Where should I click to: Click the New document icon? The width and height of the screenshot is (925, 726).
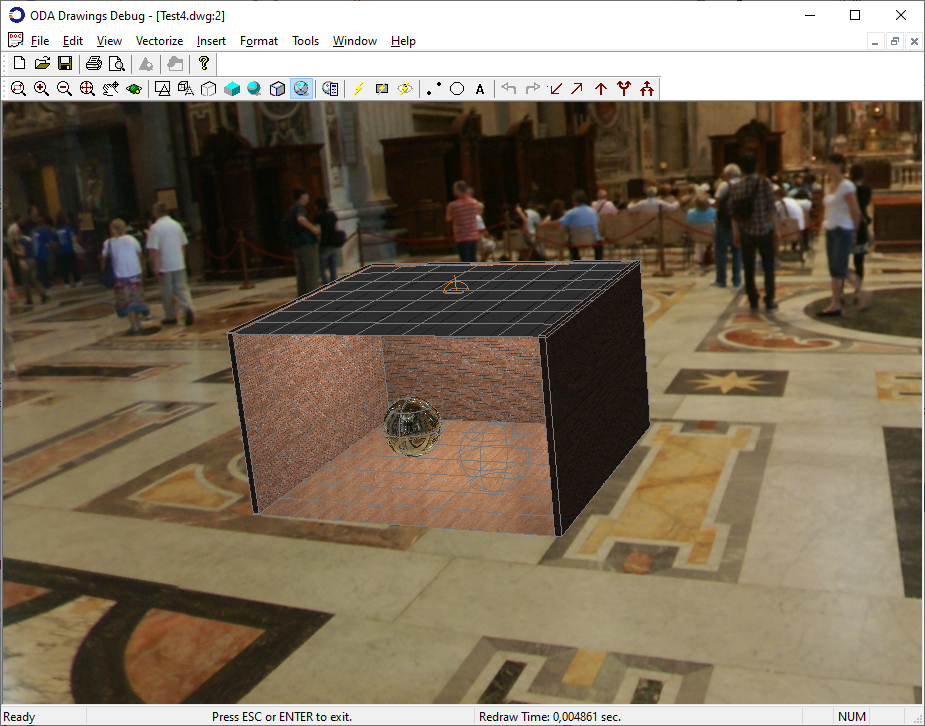coord(19,64)
